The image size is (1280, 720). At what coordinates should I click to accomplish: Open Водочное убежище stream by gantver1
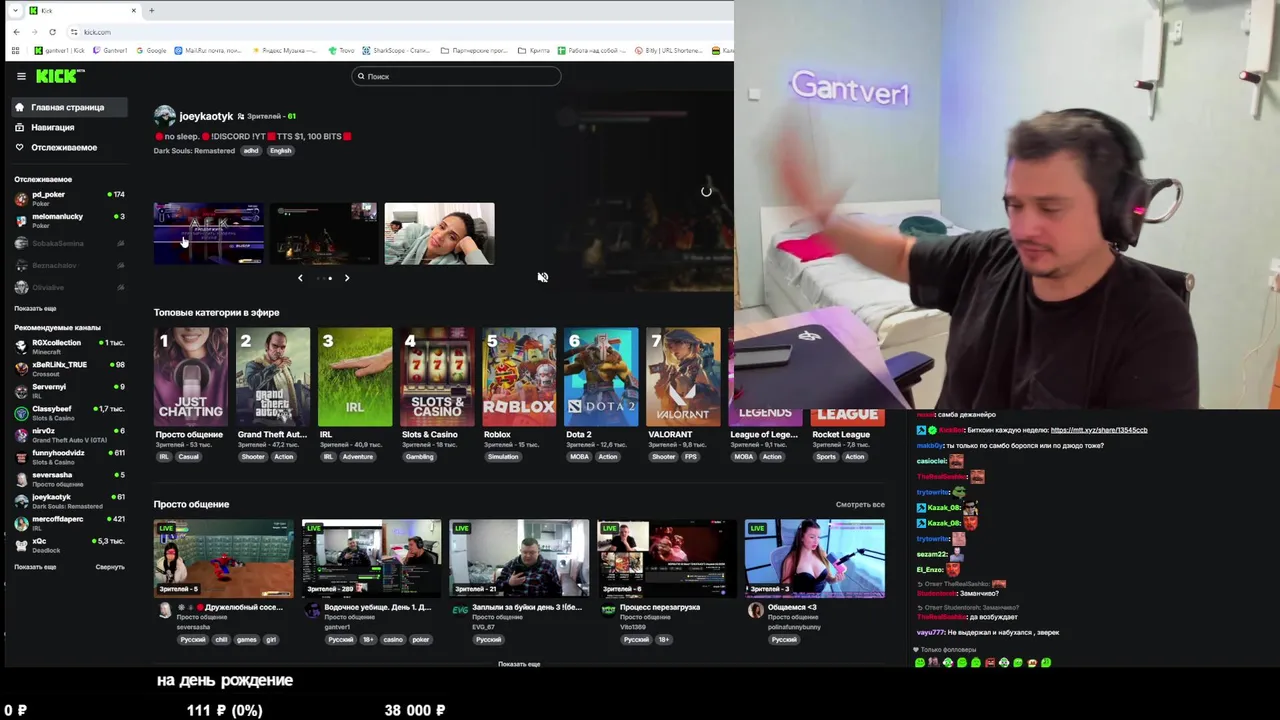point(372,558)
